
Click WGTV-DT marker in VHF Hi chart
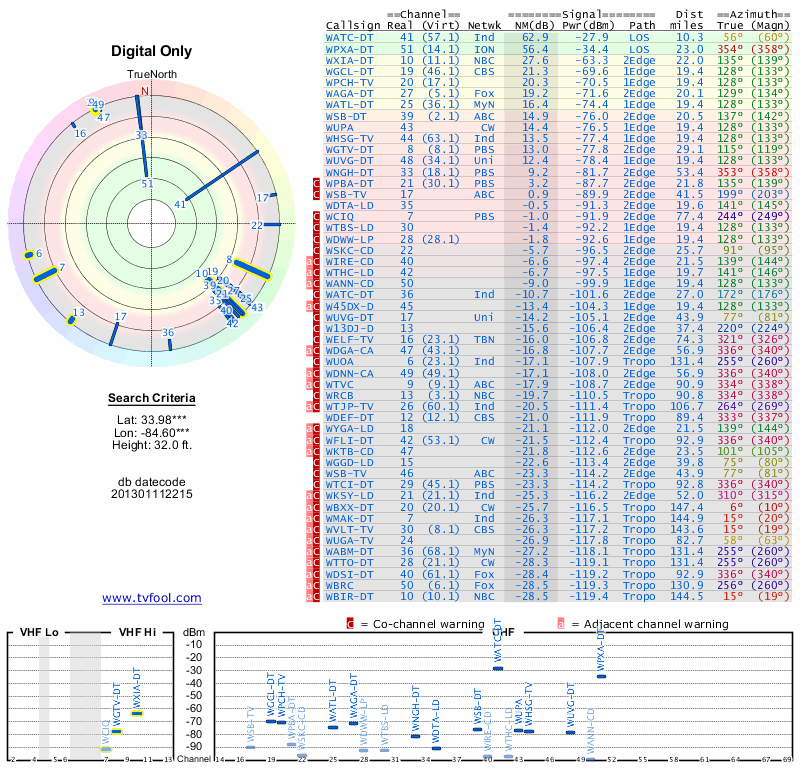coord(117,732)
